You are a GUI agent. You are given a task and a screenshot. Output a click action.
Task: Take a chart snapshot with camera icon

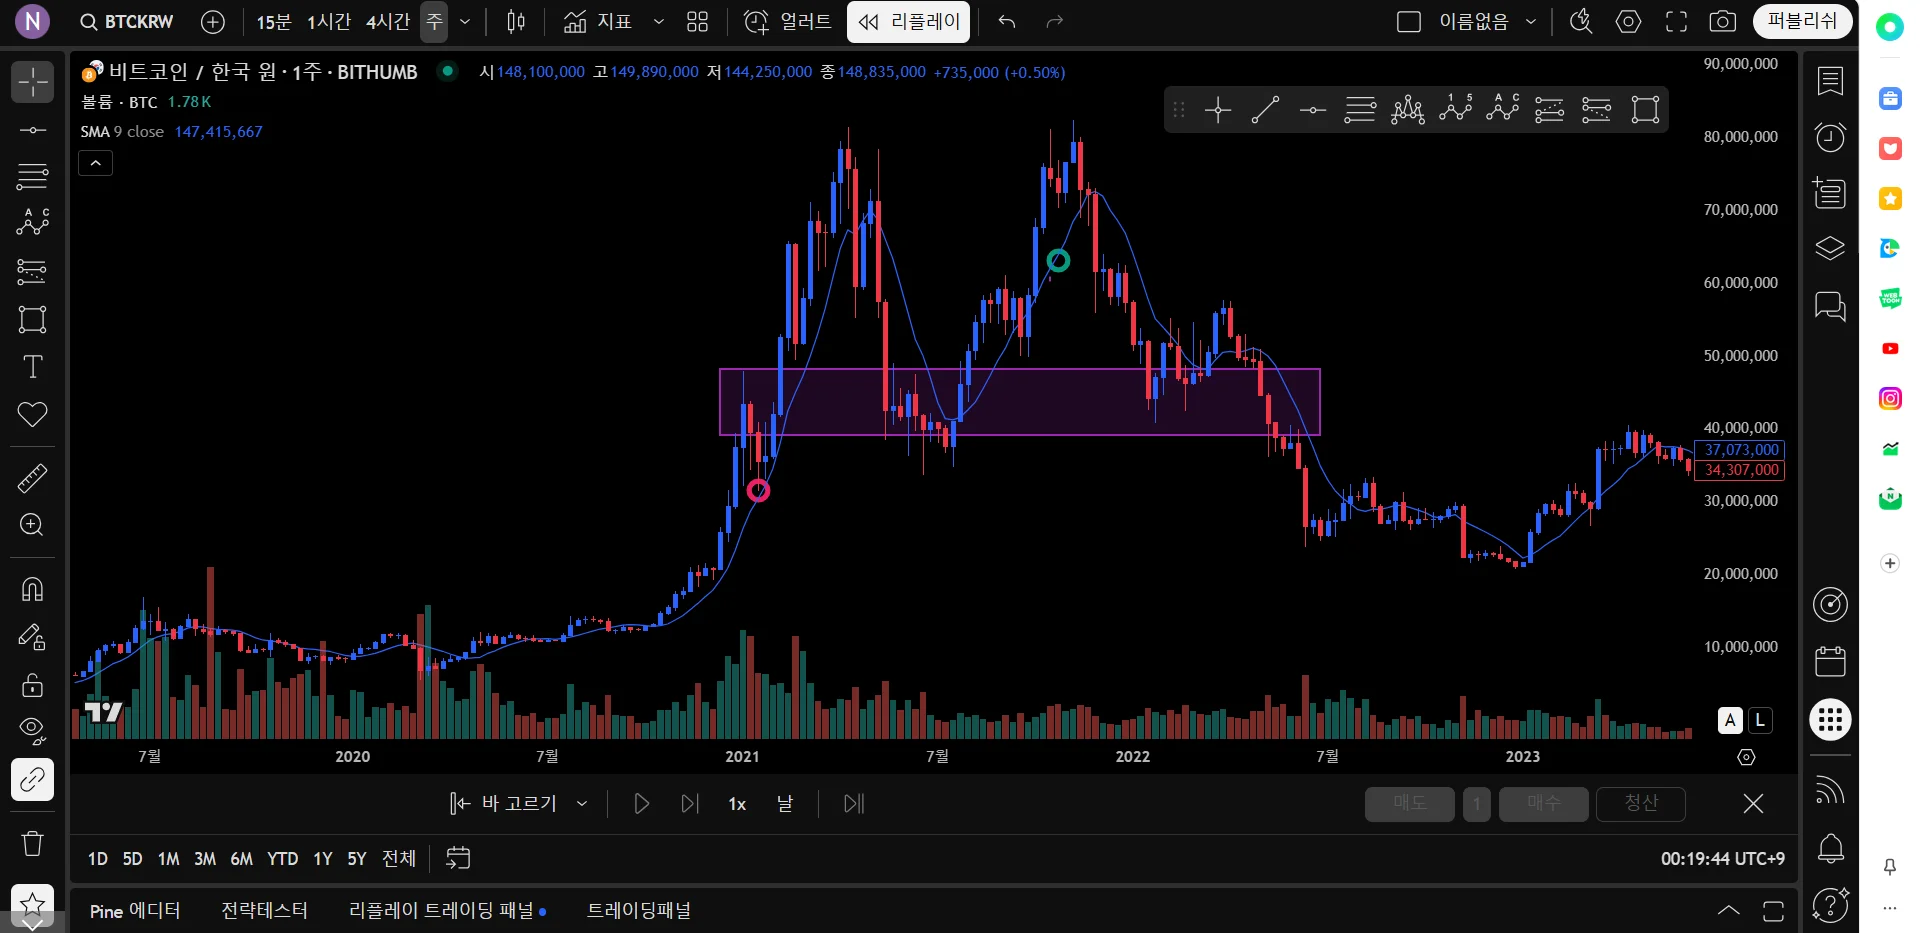[x=1722, y=21]
